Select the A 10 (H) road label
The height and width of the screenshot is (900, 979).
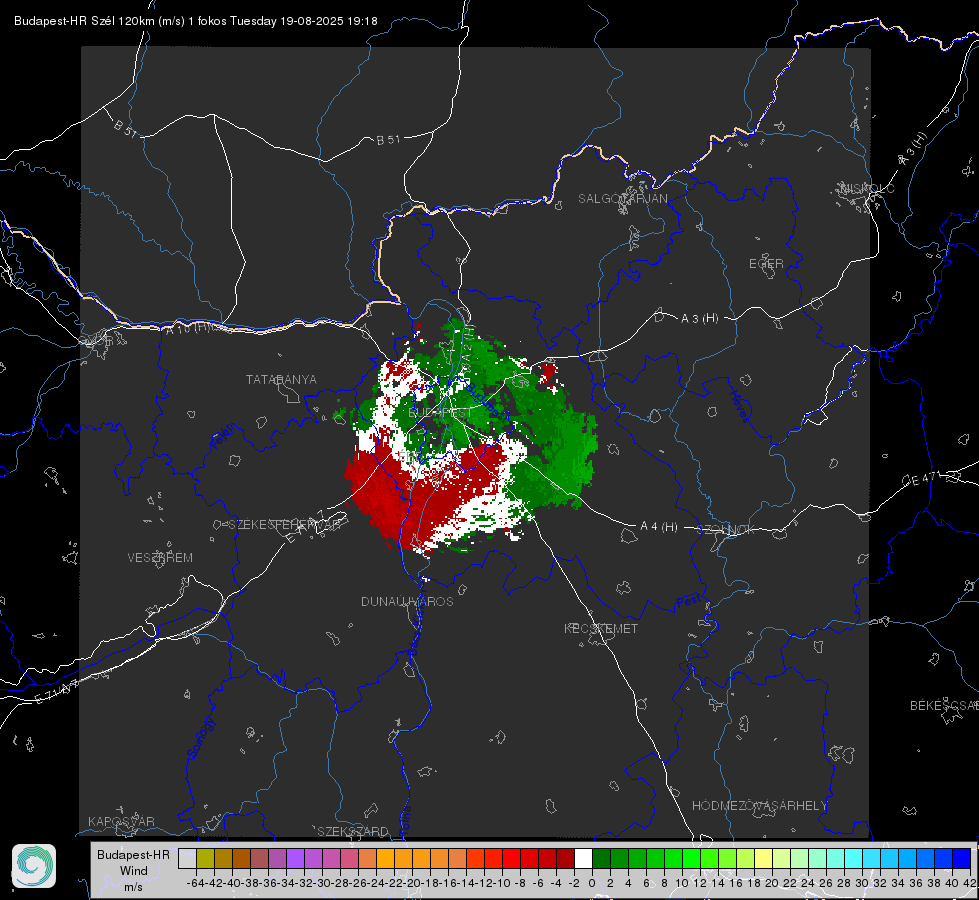189,329
